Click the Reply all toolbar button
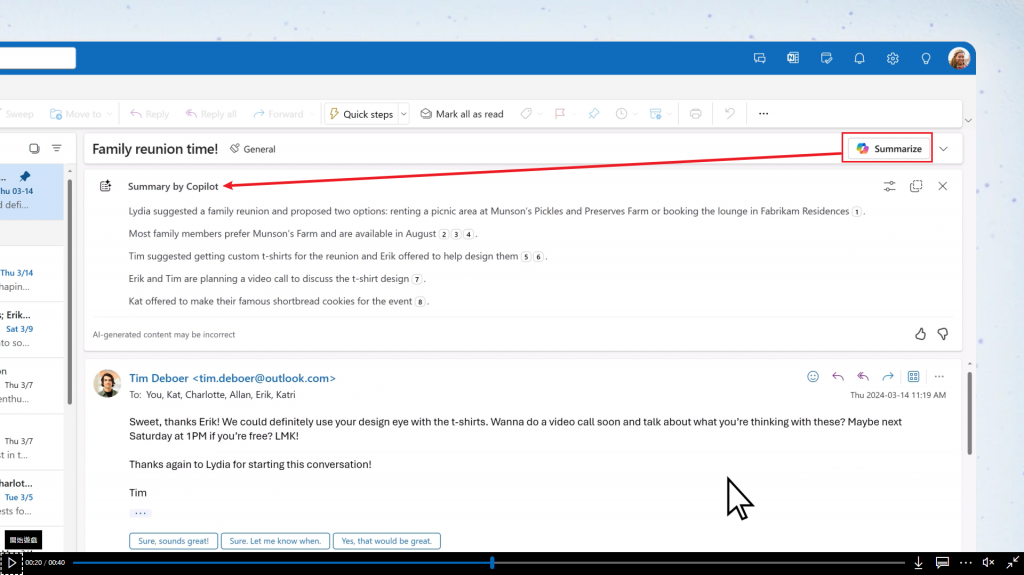Image resolution: width=1024 pixels, height=575 pixels. pos(211,114)
